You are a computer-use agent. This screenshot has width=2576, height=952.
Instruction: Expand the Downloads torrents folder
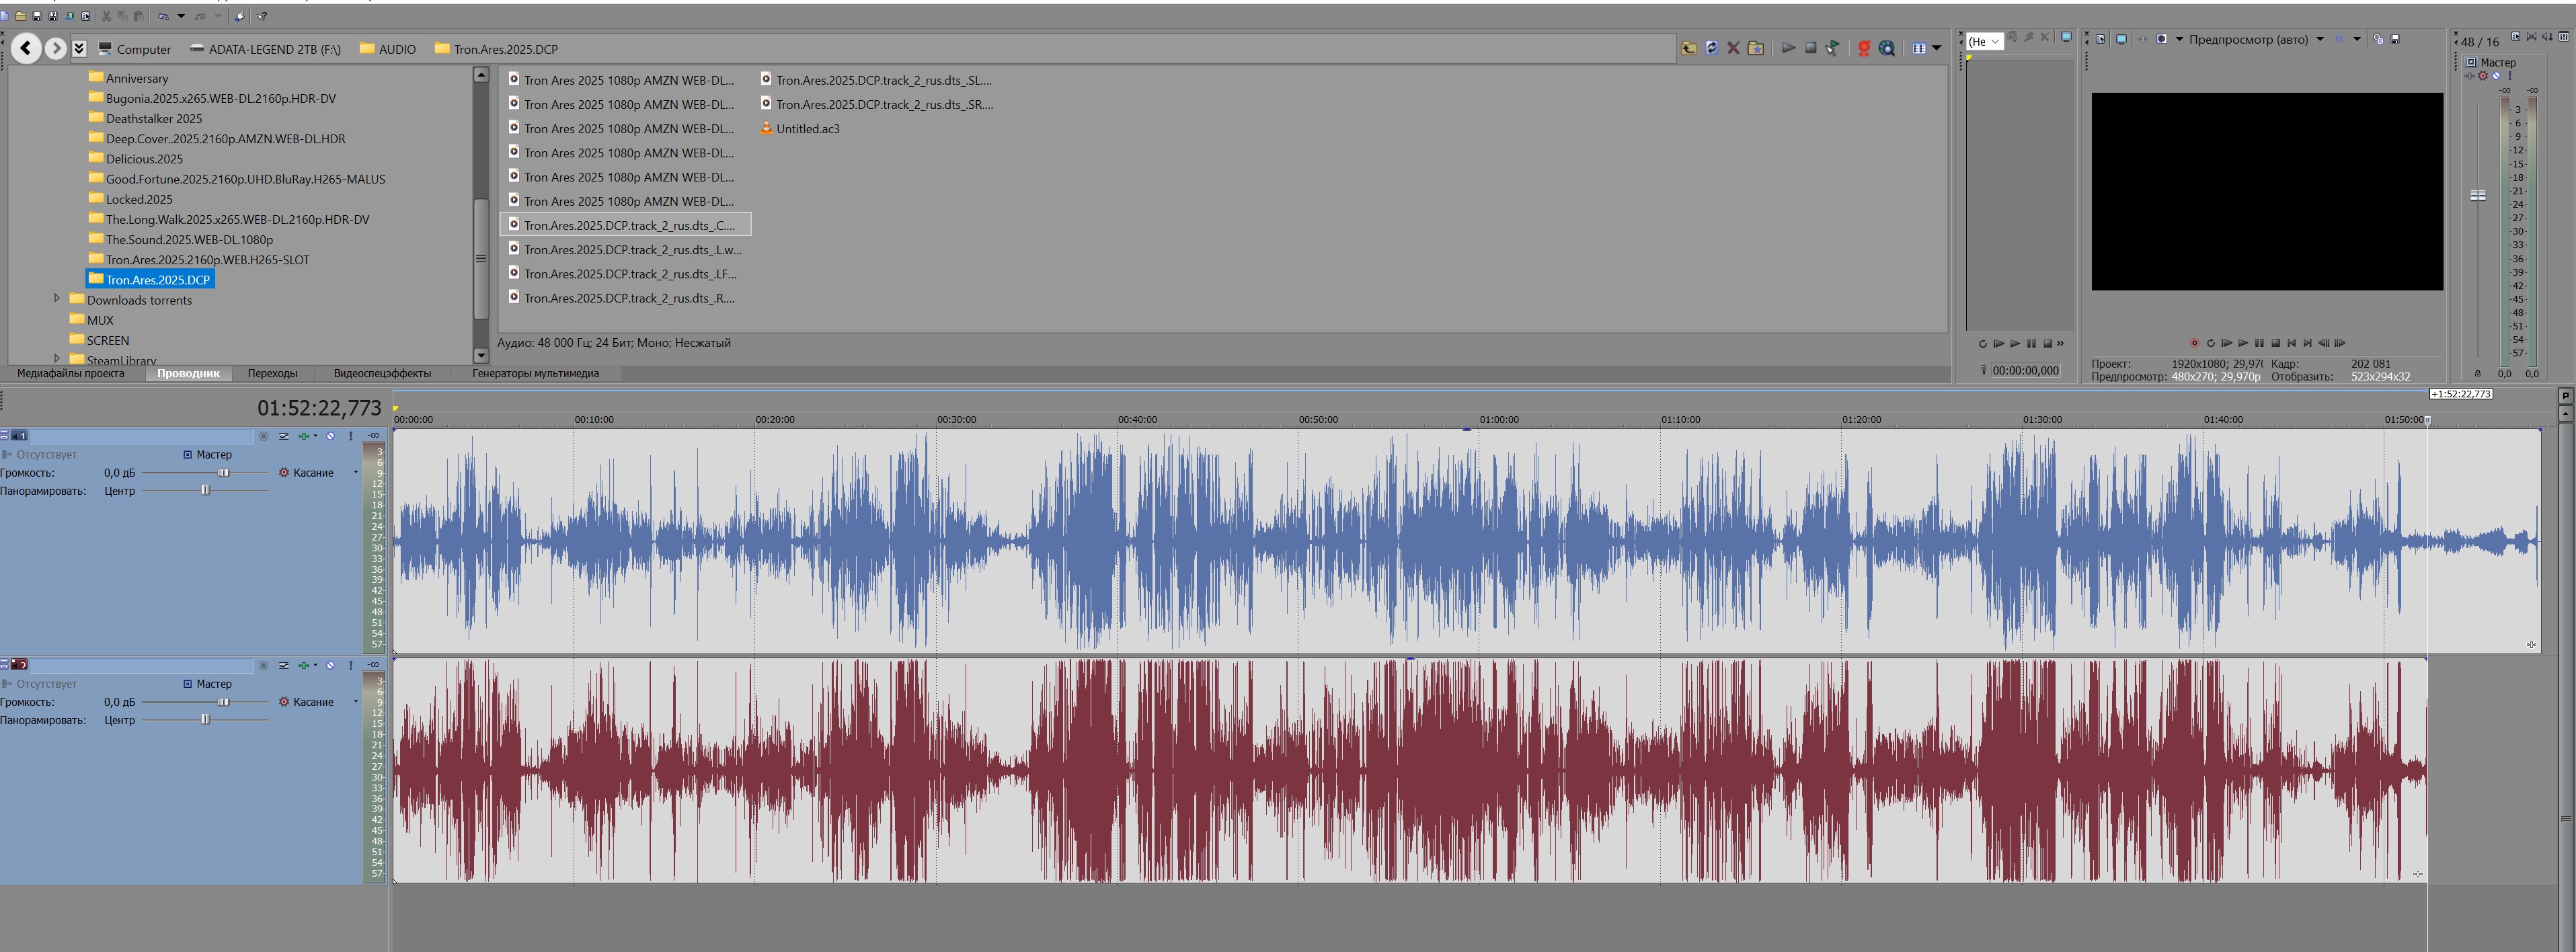(x=57, y=298)
